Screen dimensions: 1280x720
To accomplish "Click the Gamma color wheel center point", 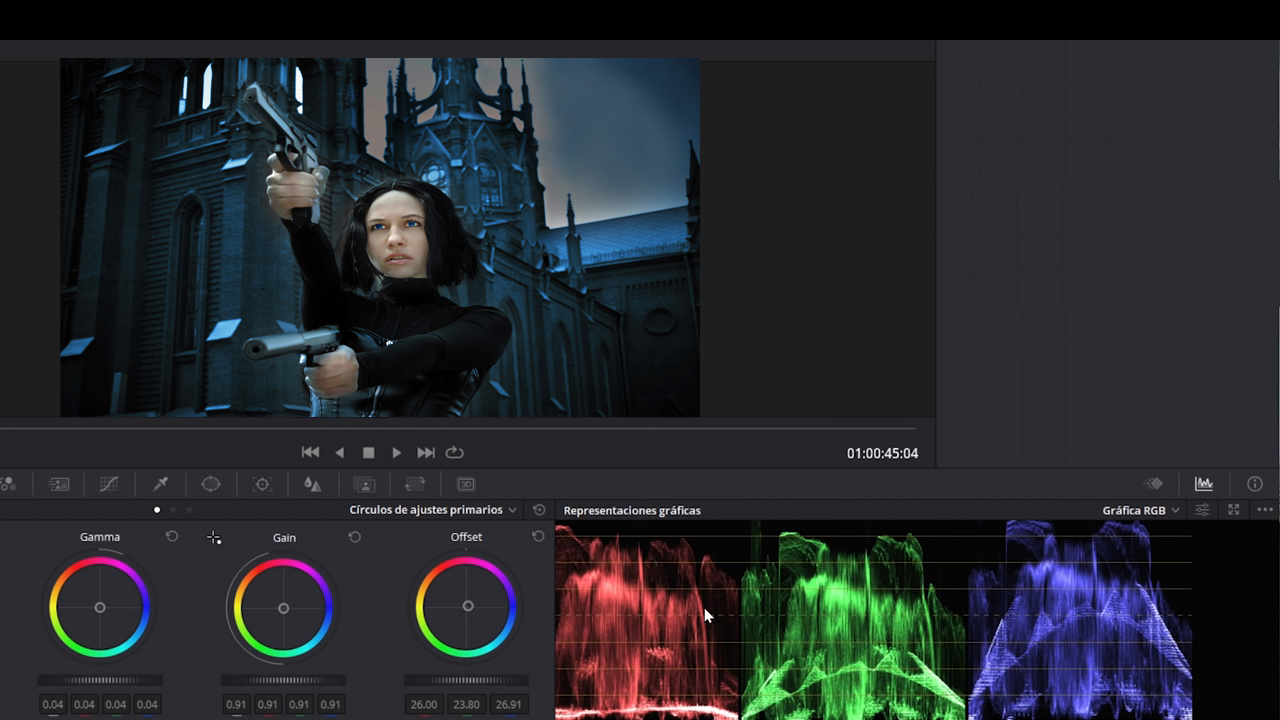I will coord(100,607).
